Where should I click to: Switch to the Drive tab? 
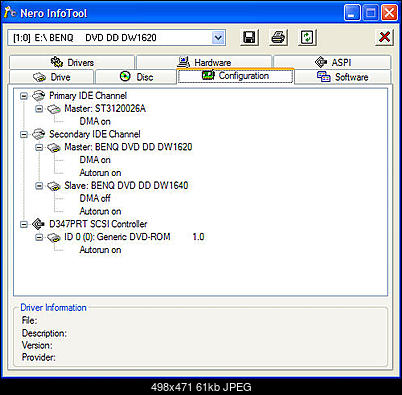tap(52, 77)
